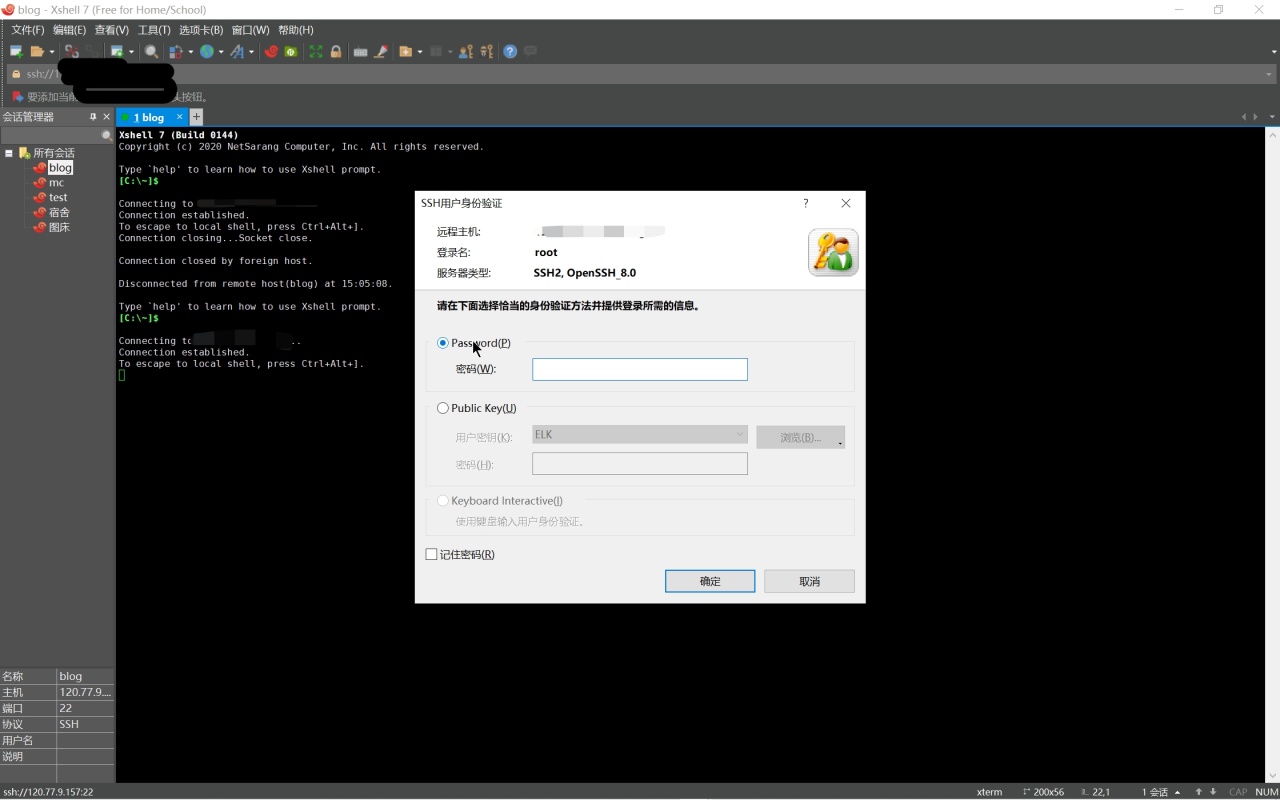1280x800 pixels.
Task: Select the 图床 session
Action: click(59, 228)
